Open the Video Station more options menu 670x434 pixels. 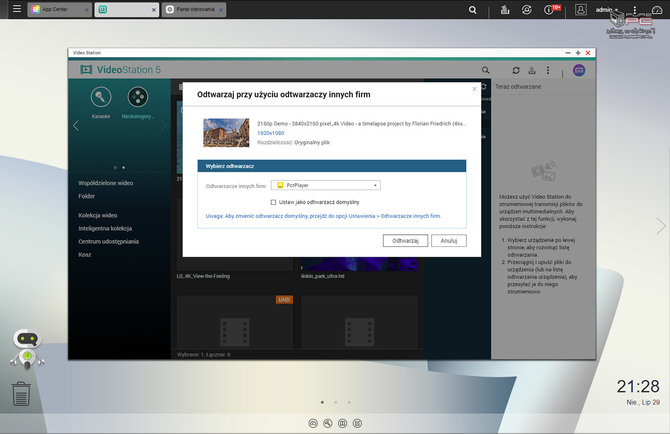click(548, 70)
